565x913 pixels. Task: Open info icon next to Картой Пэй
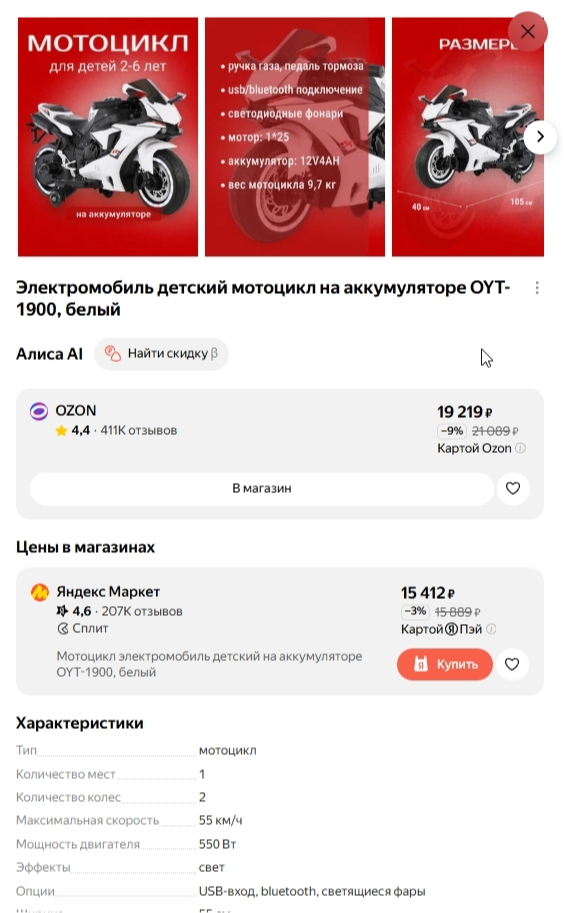(491, 629)
